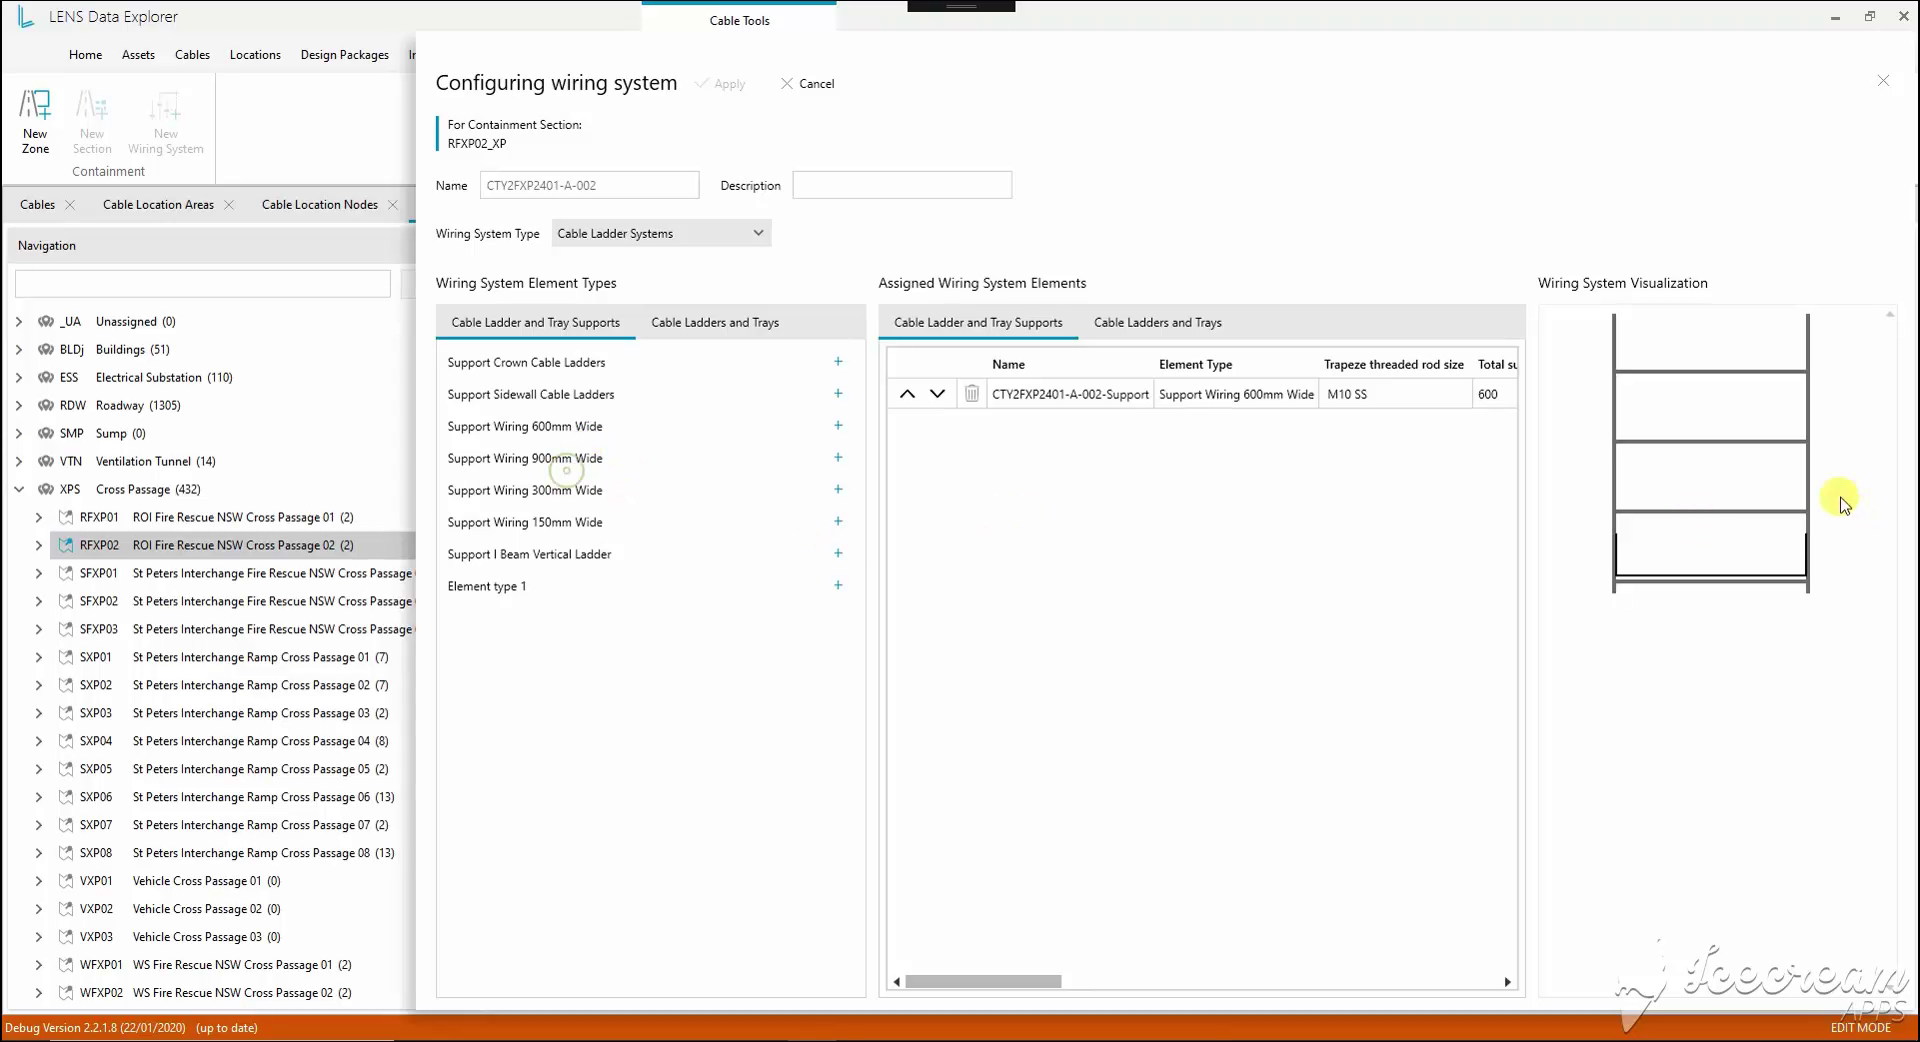Close the Cable Location Areas tab
This screenshot has width=1920, height=1042.
pyautogui.click(x=229, y=205)
